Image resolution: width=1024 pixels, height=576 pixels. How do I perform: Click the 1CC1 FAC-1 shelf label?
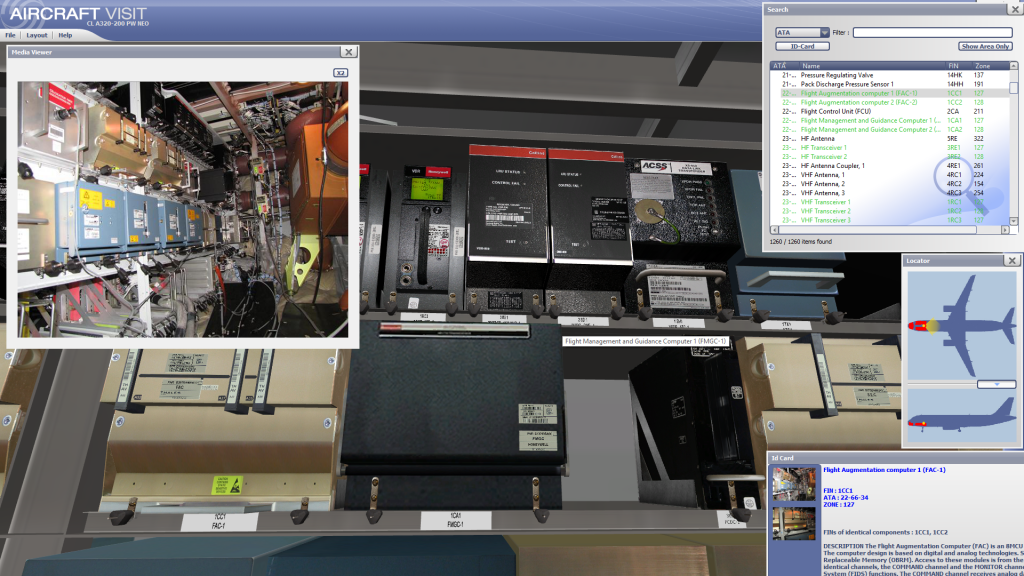tap(219, 521)
